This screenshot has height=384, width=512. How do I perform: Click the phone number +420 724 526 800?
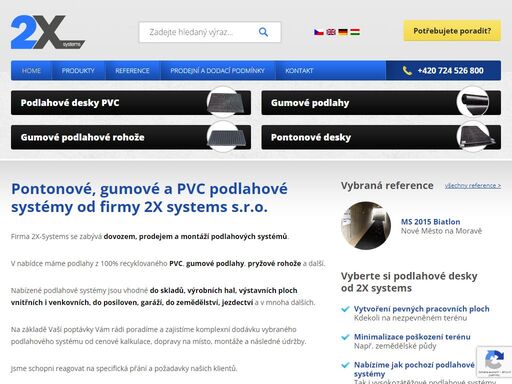450,71
